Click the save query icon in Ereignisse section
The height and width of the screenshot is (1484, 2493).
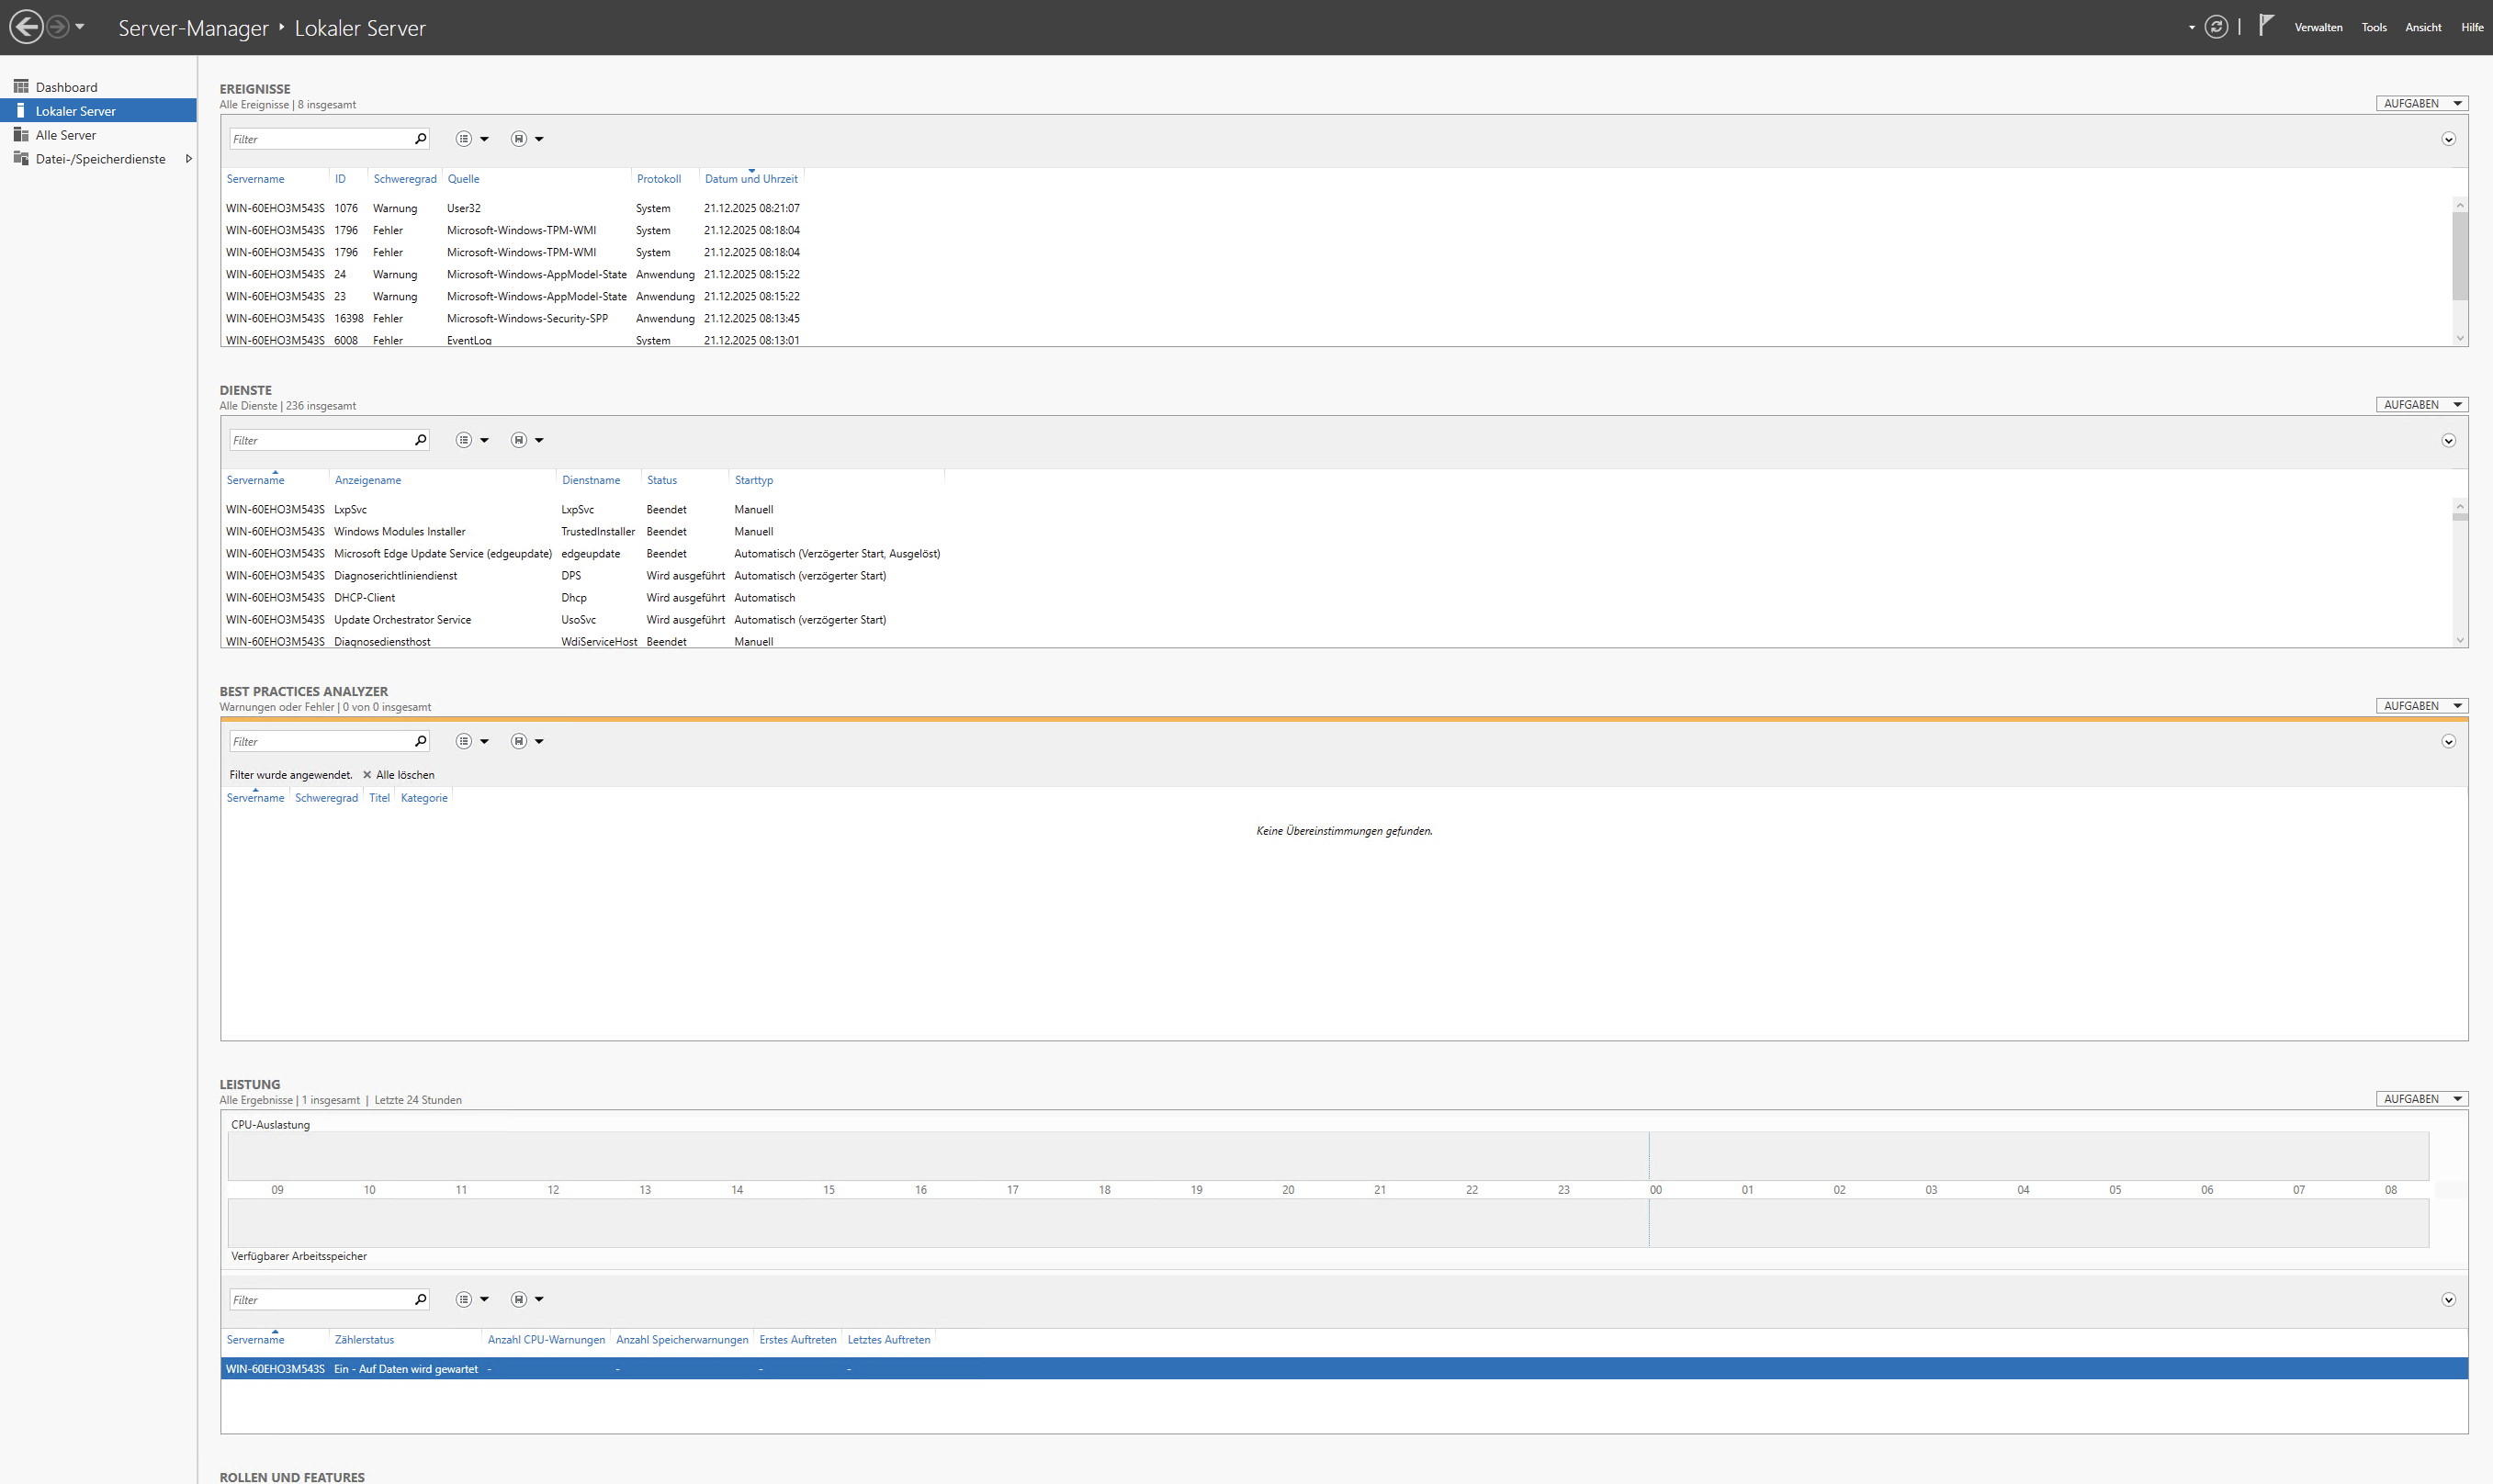[x=518, y=138]
